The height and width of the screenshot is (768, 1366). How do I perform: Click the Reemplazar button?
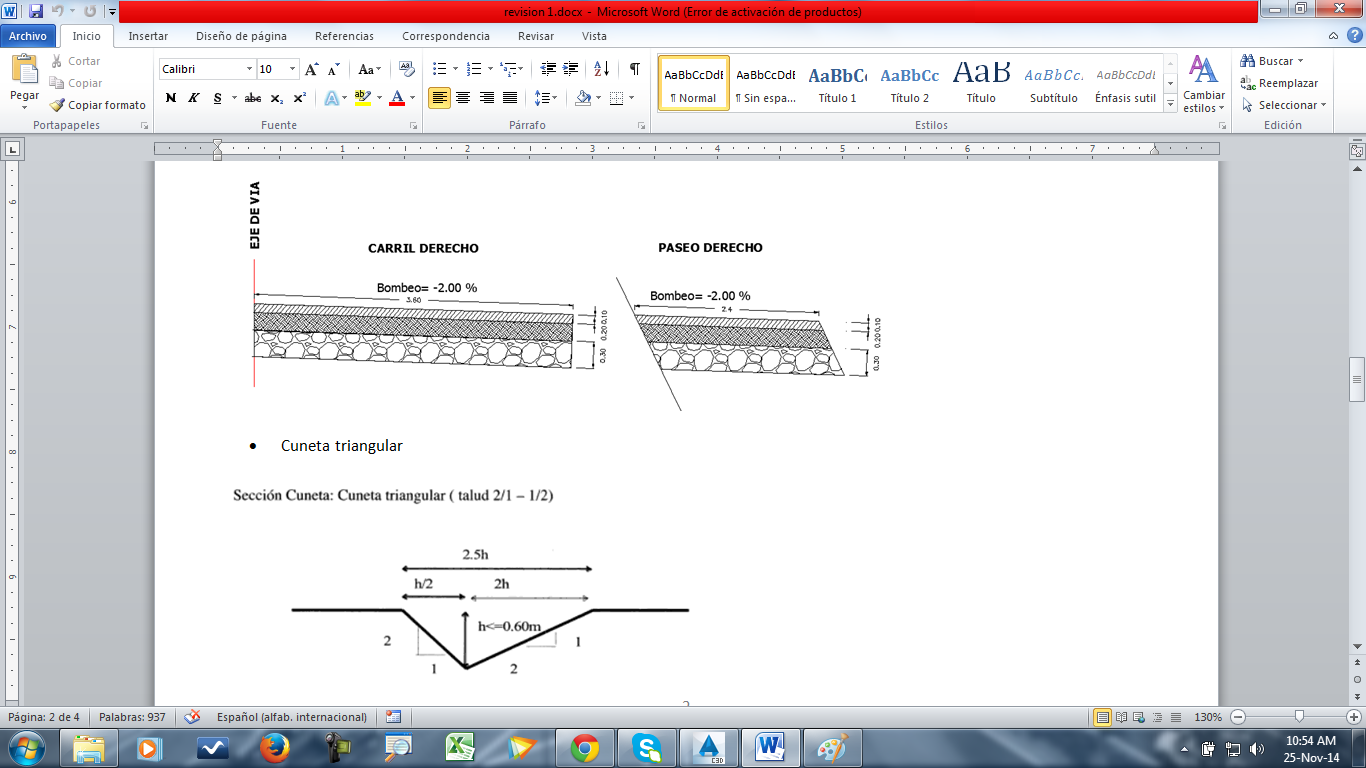click(1279, 83)
